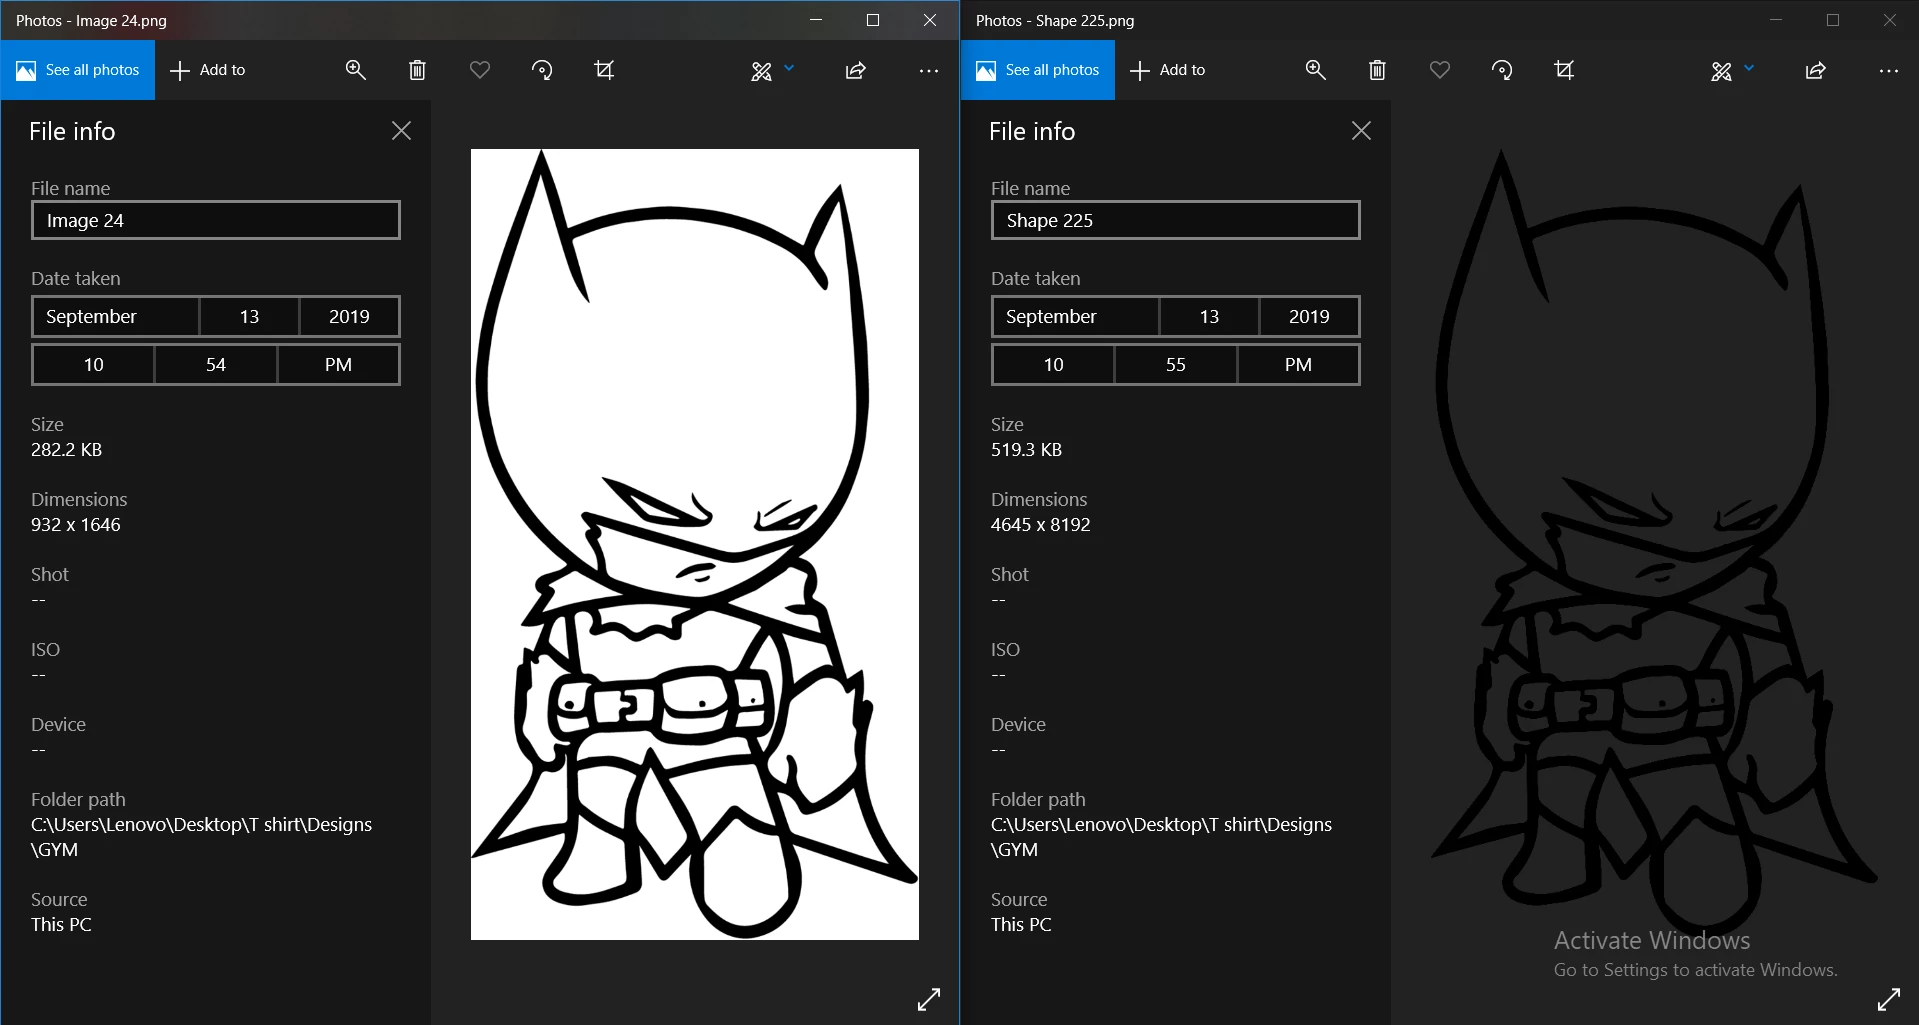This screenshot has height=1025, width=1919.
Task: Minimize the Image 24 Photos window
Action: click(x=816, y=20)
